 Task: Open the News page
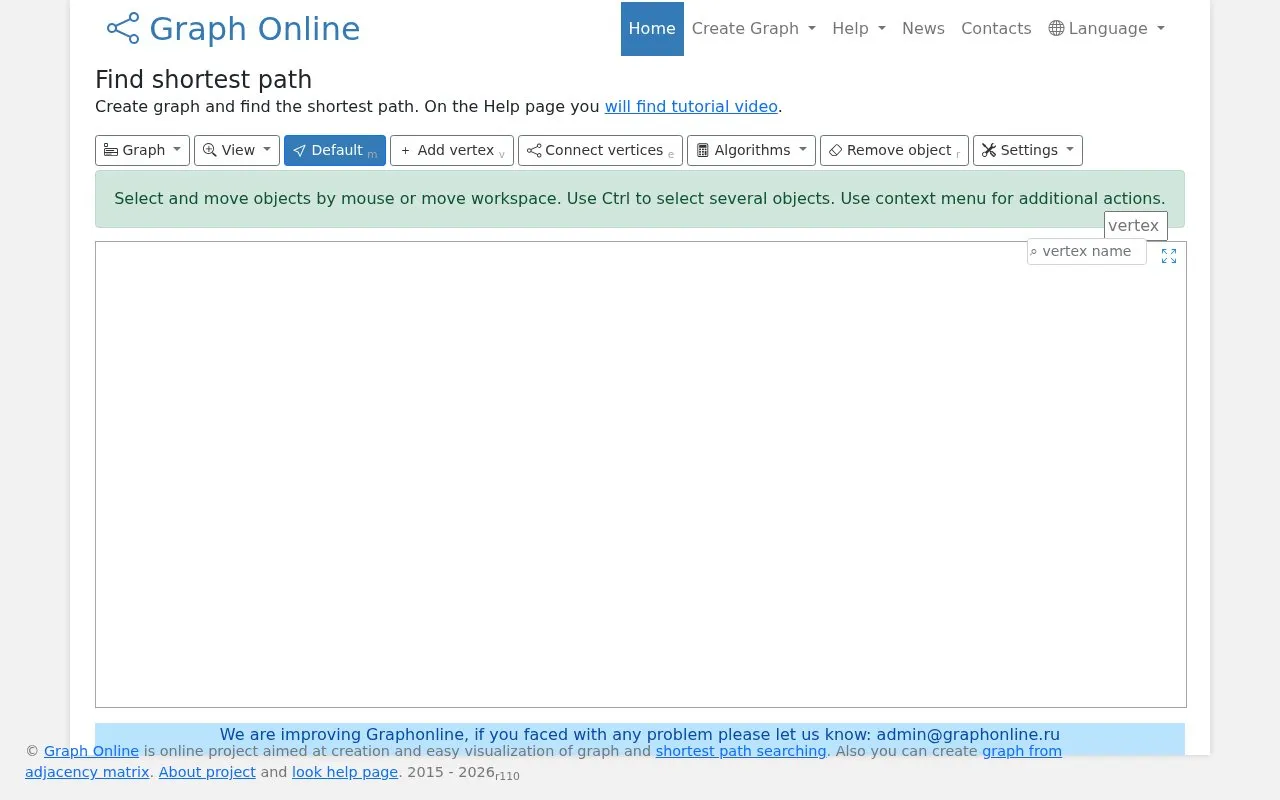tap(923, 29)
